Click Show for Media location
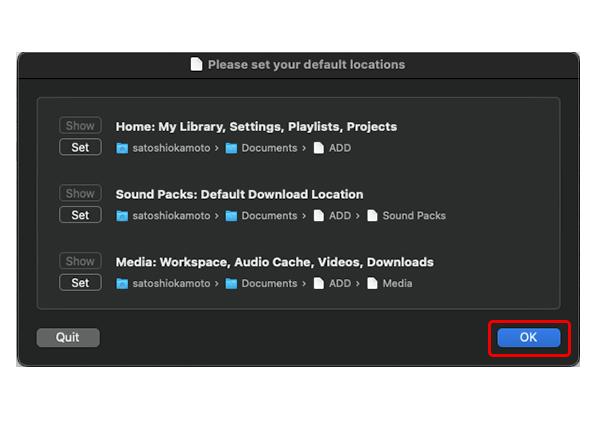 tap(80, 261)
